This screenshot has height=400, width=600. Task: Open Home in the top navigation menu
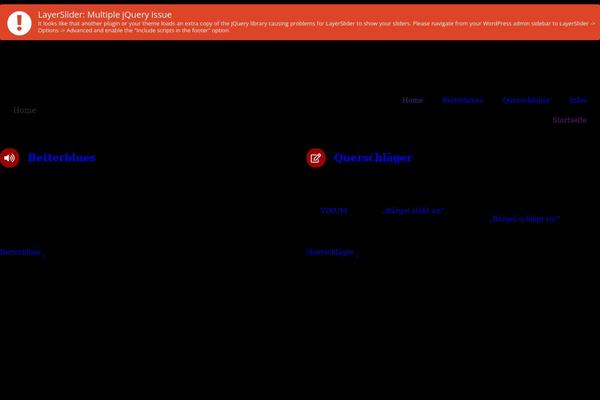pos(412,100)
